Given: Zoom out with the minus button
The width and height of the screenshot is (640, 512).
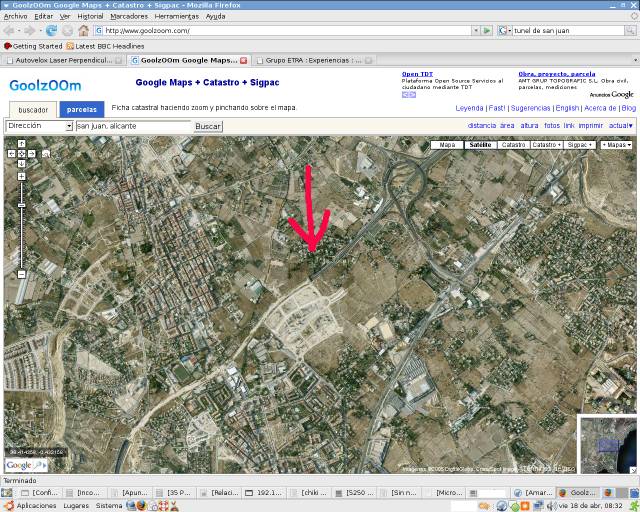Looking at the screenshot, I should 21,273.
